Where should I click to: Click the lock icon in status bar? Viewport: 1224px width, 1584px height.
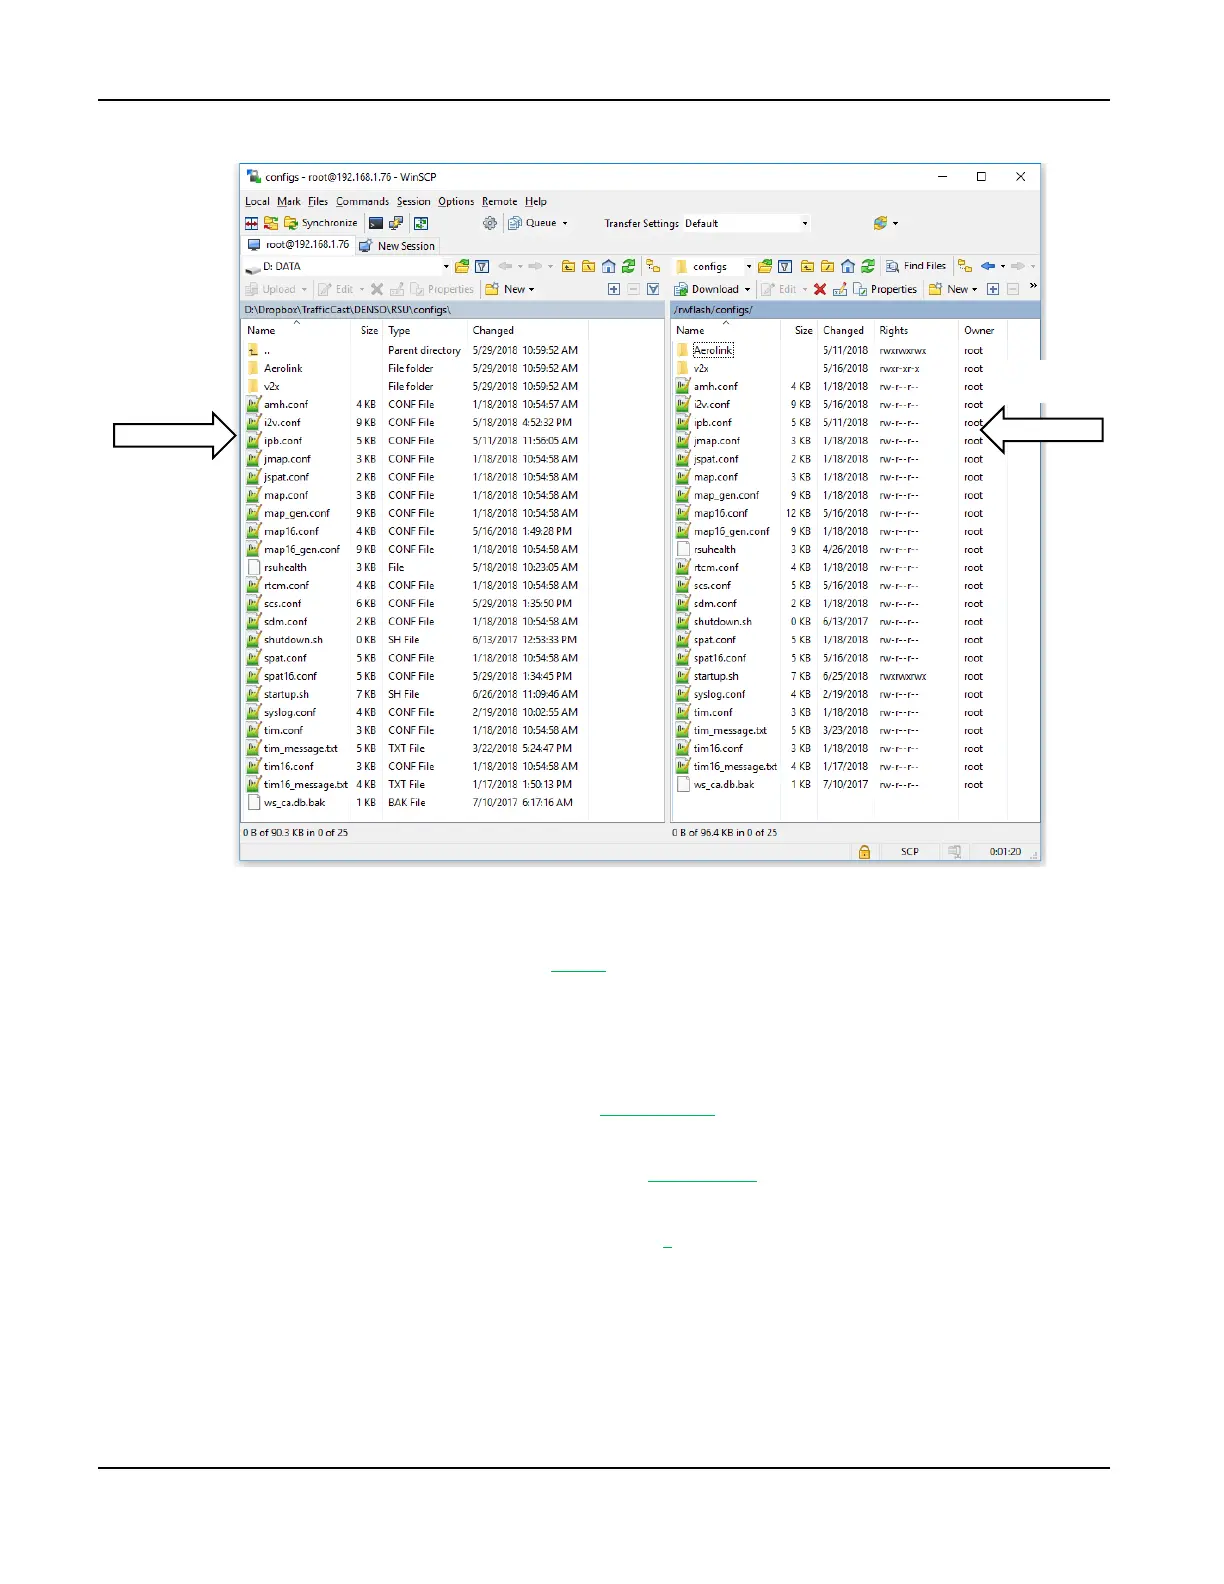click(x=864, y=852)
